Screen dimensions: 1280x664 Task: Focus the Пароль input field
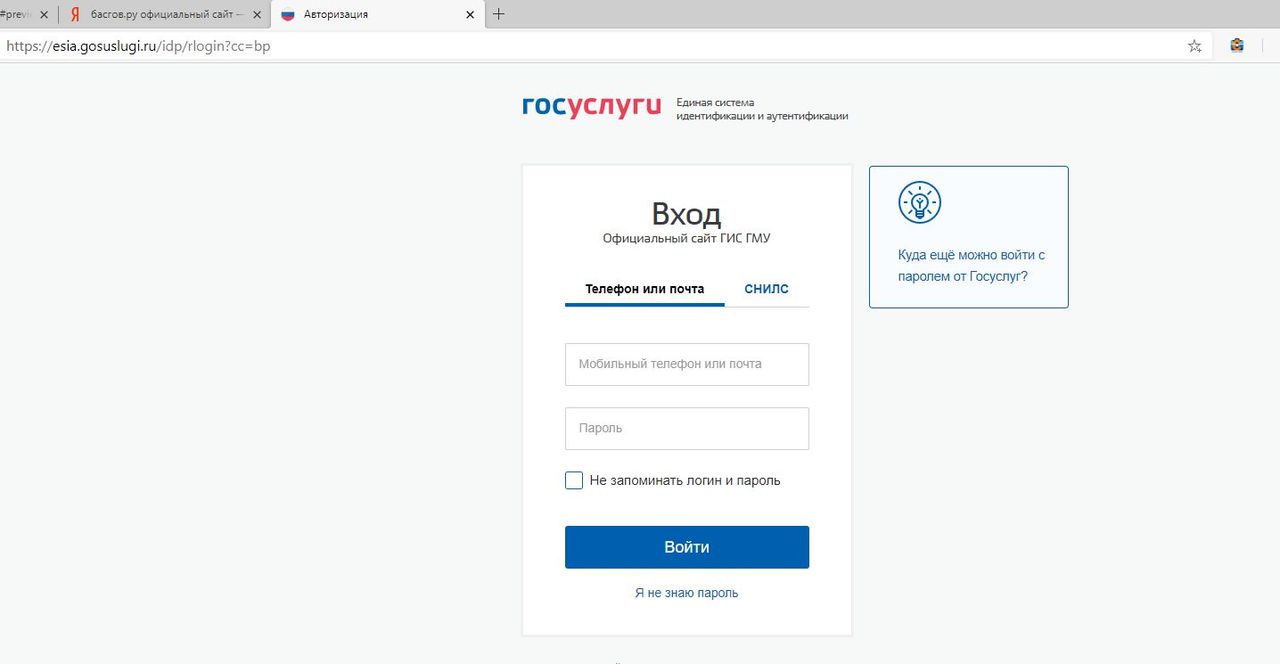coord(687,428)
